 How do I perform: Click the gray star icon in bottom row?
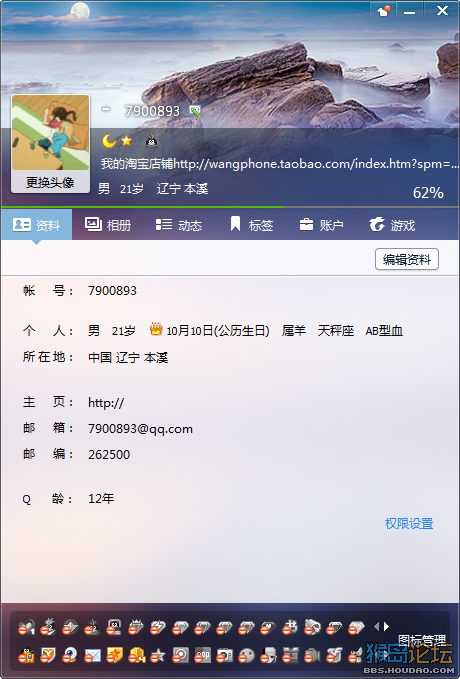tap(157, 655)
